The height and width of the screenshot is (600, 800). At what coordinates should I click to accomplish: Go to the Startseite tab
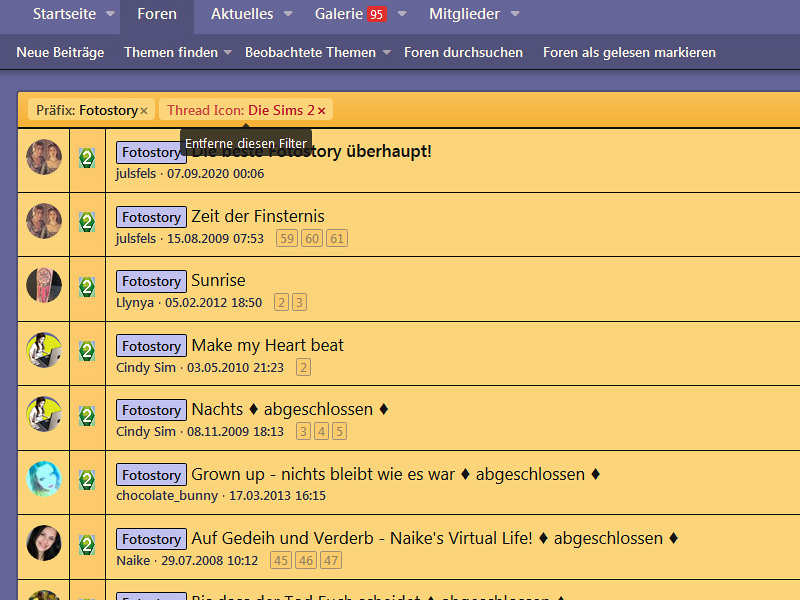click(64, 14)
